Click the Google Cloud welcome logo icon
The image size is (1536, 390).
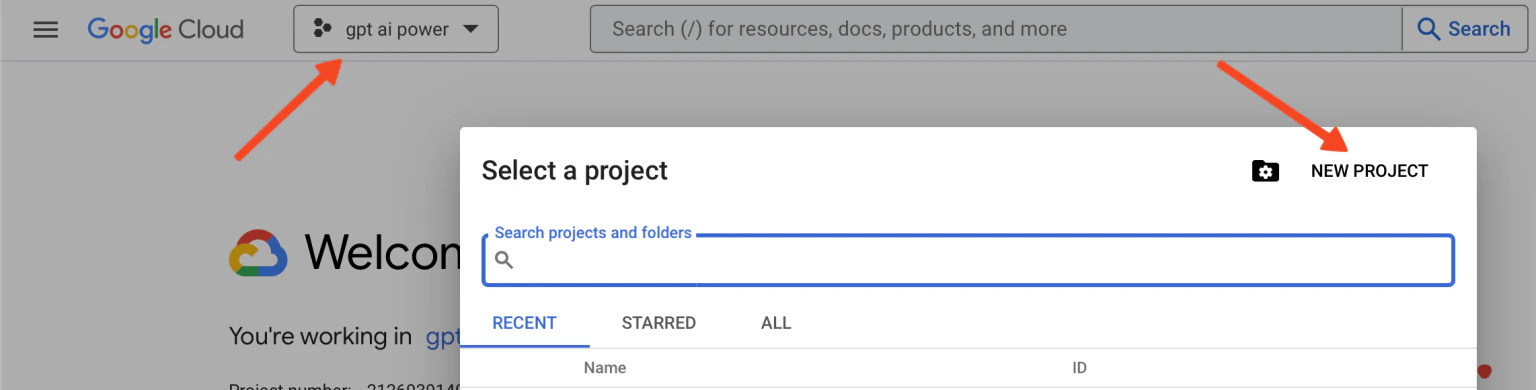[259, 253]
